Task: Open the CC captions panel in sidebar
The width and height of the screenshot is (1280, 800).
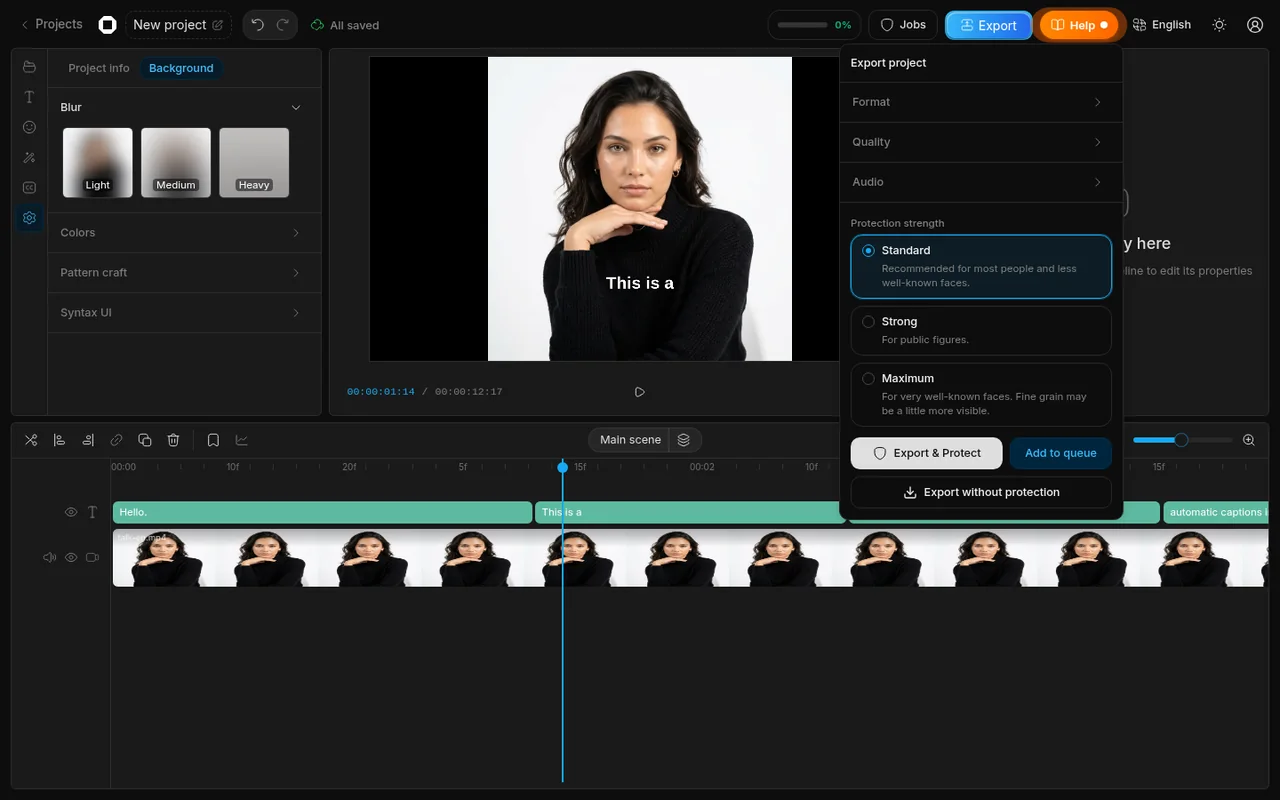Action: coord(29,187)
